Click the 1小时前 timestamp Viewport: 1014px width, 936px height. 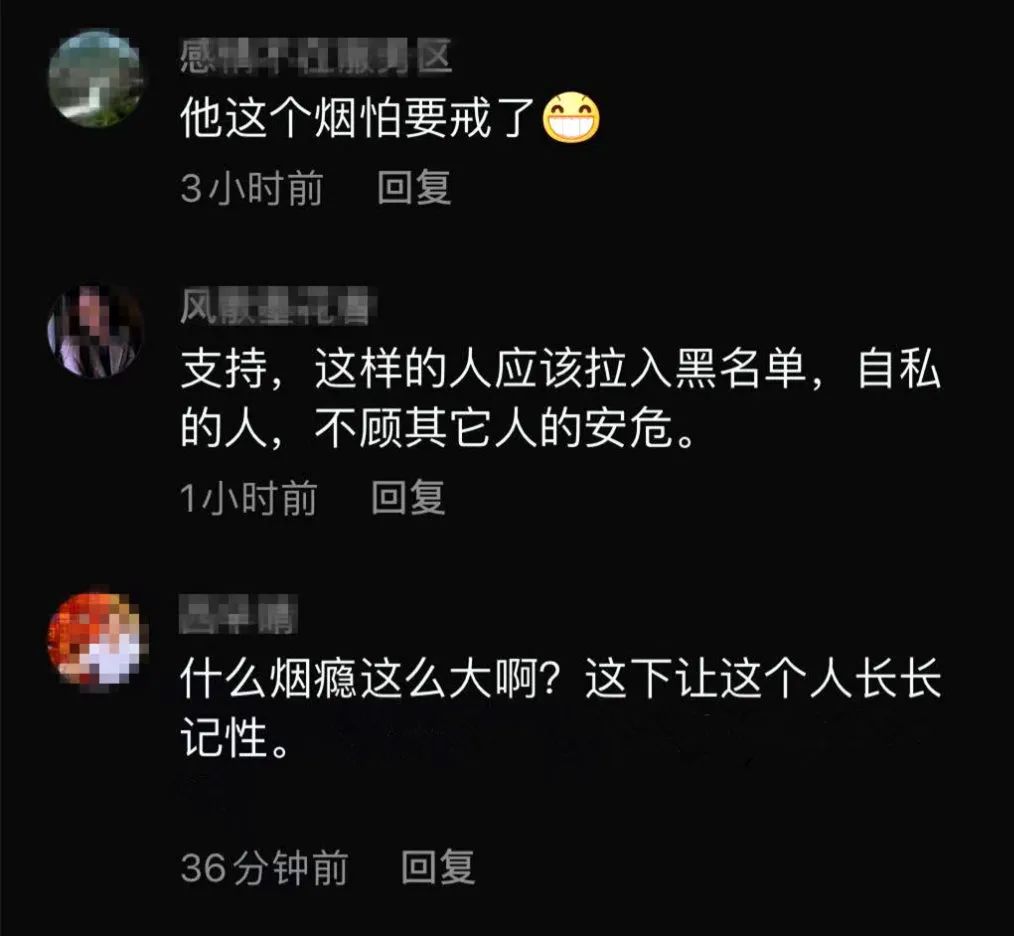tap(248, 497)
